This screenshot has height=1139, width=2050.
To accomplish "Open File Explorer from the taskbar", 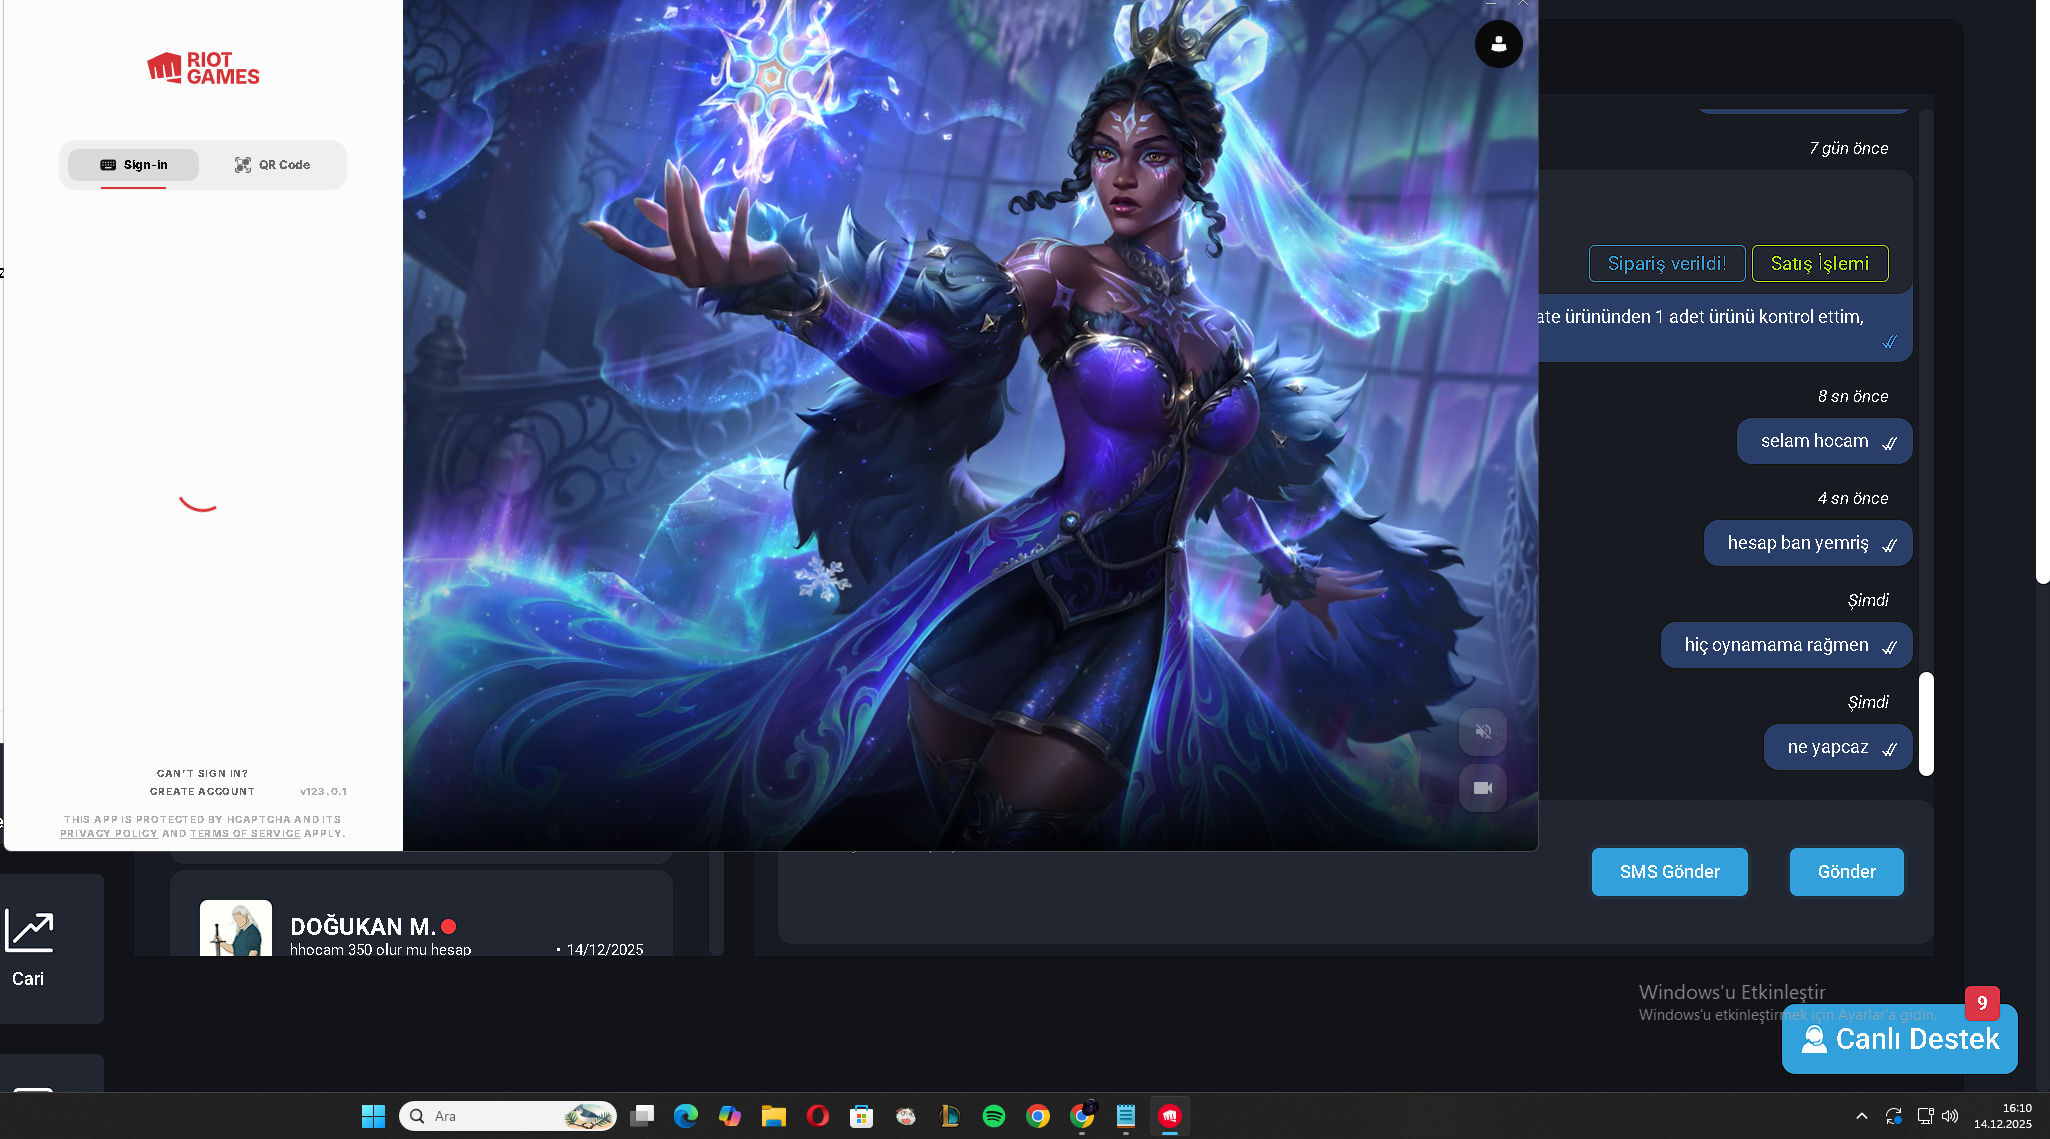I will [x=774, y=1116].
